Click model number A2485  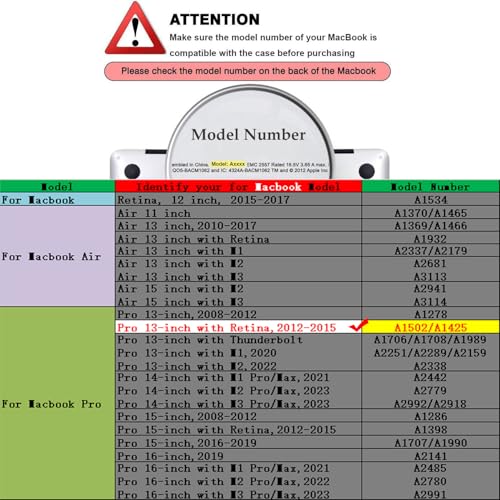430,468
